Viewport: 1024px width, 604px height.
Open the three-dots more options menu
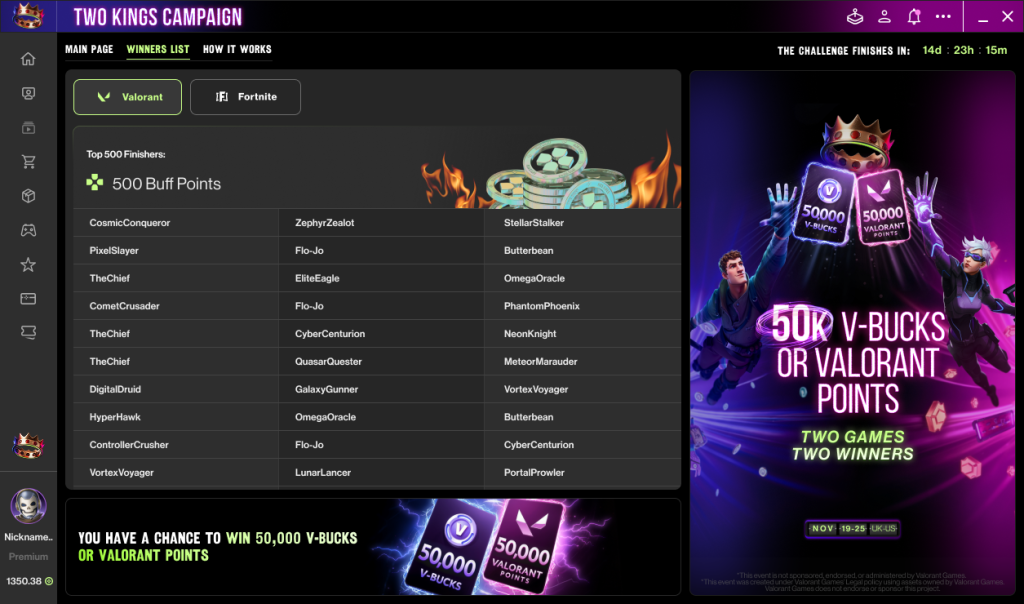tap(943, 17)
